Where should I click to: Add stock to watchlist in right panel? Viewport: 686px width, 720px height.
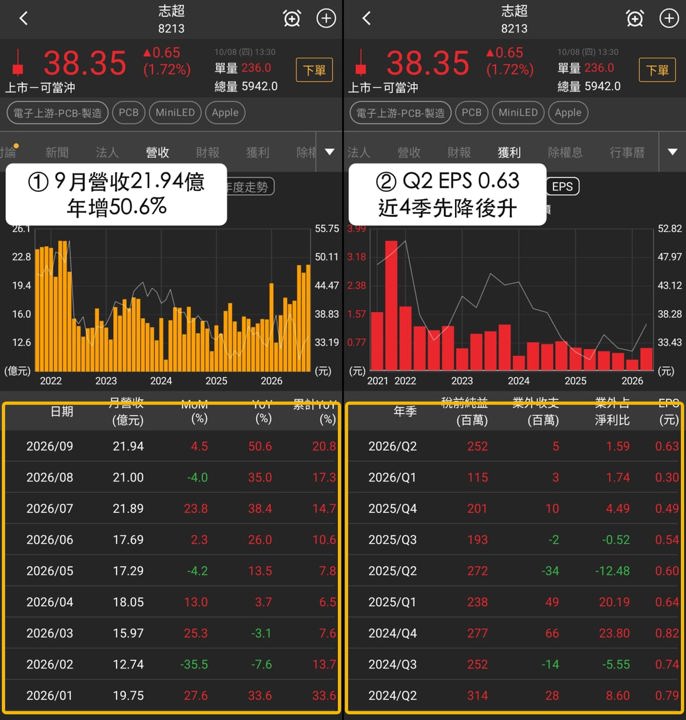pyautogui.click(x=669, y=18)
